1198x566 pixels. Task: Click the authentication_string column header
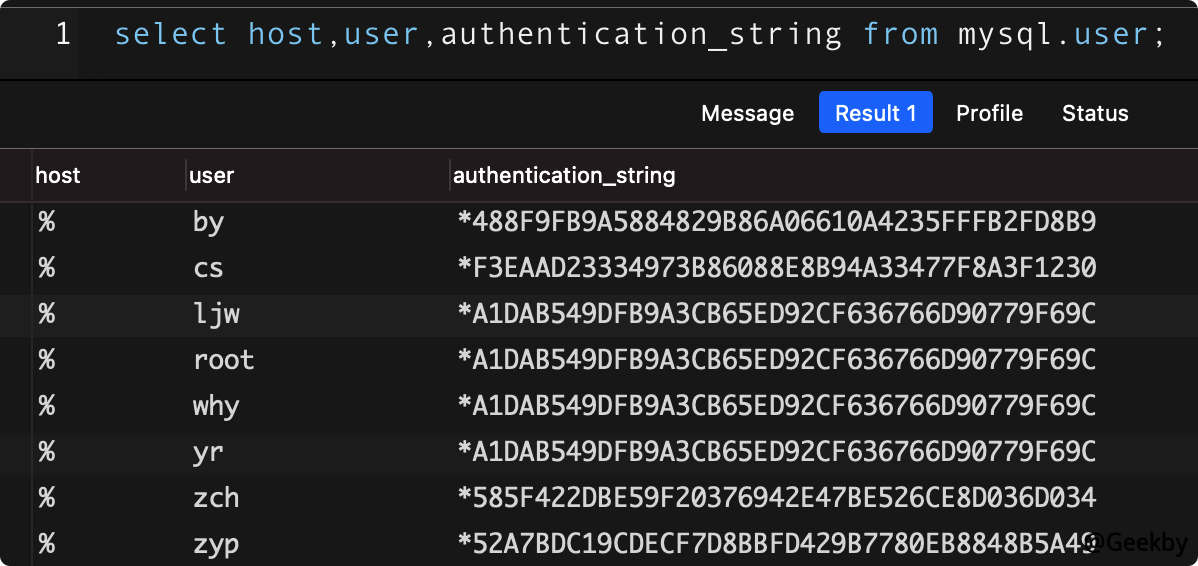point(564,176)
